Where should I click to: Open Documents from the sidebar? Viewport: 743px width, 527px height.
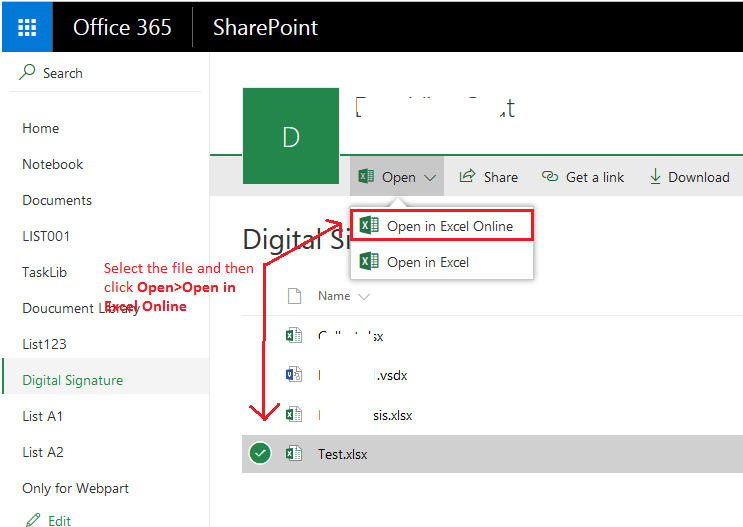tap(57, 200)
